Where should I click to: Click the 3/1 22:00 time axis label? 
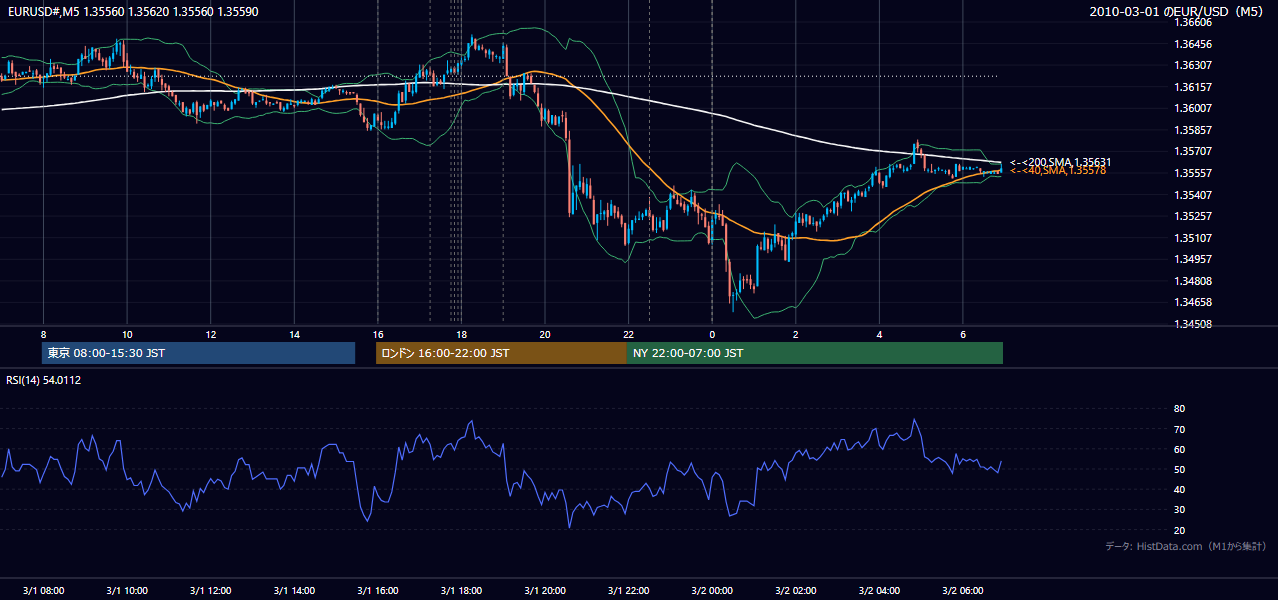tap(628, 591)
